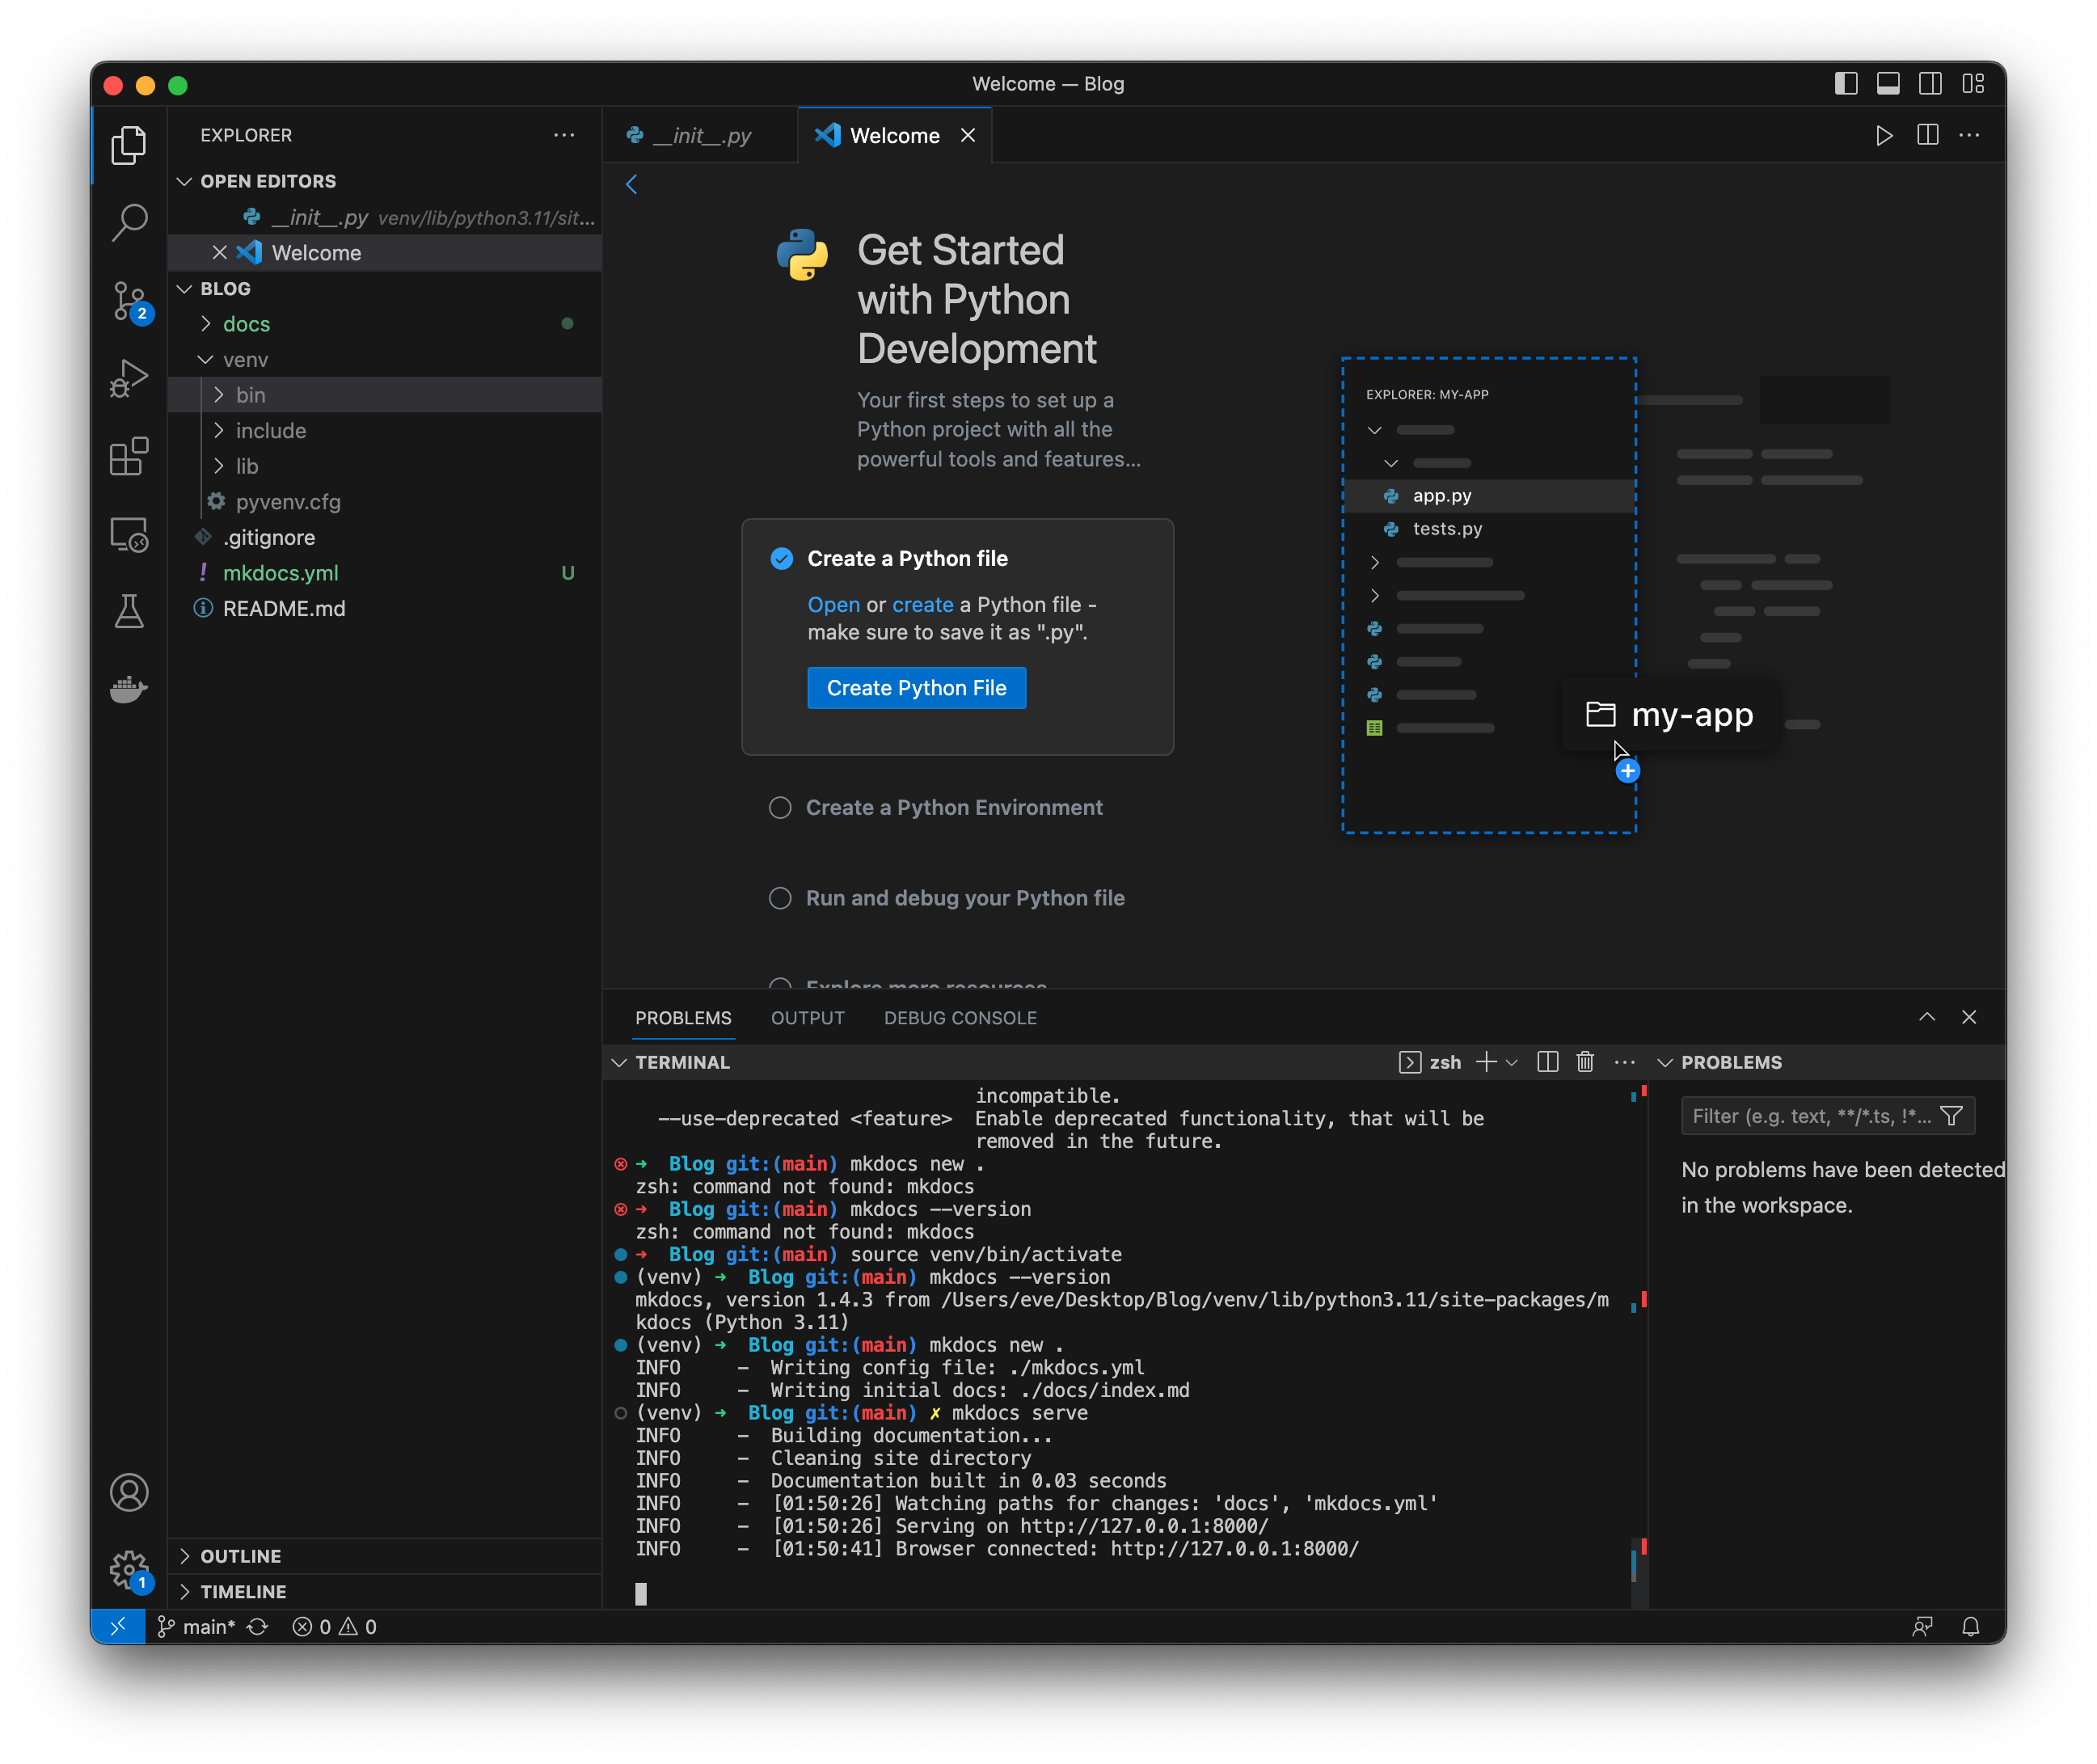Synchronize changes in the status bar

click(258, 1627)
